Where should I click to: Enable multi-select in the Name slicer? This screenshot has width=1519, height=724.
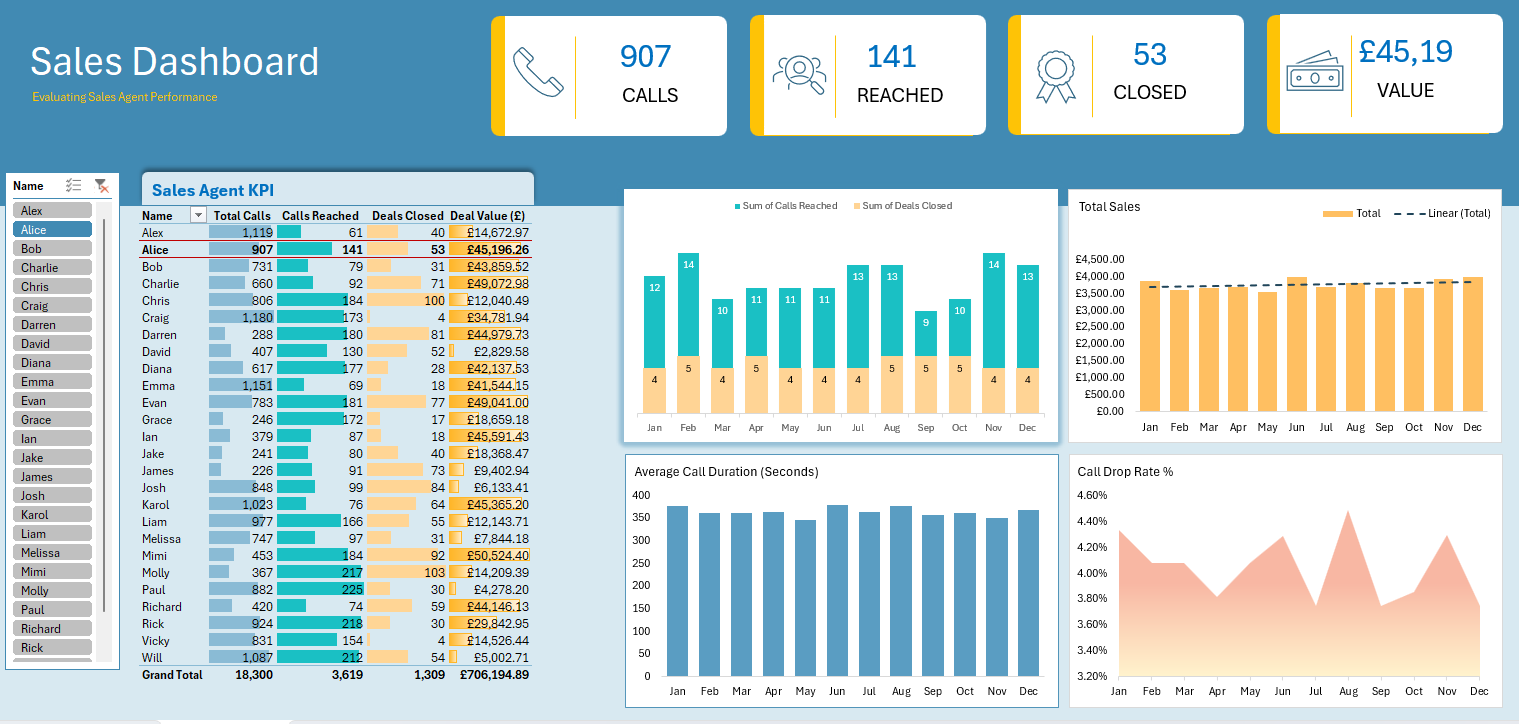(73, 186)
